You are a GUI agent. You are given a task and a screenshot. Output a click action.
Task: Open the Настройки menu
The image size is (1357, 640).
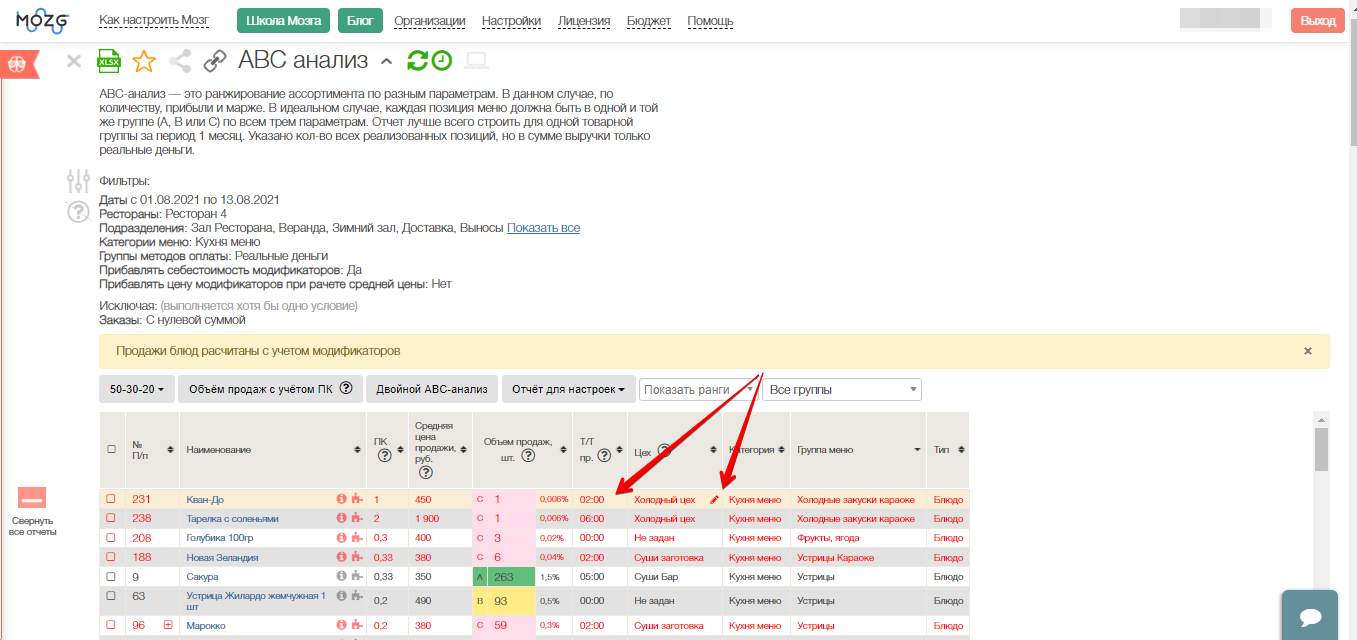click(x=511, y=21)
